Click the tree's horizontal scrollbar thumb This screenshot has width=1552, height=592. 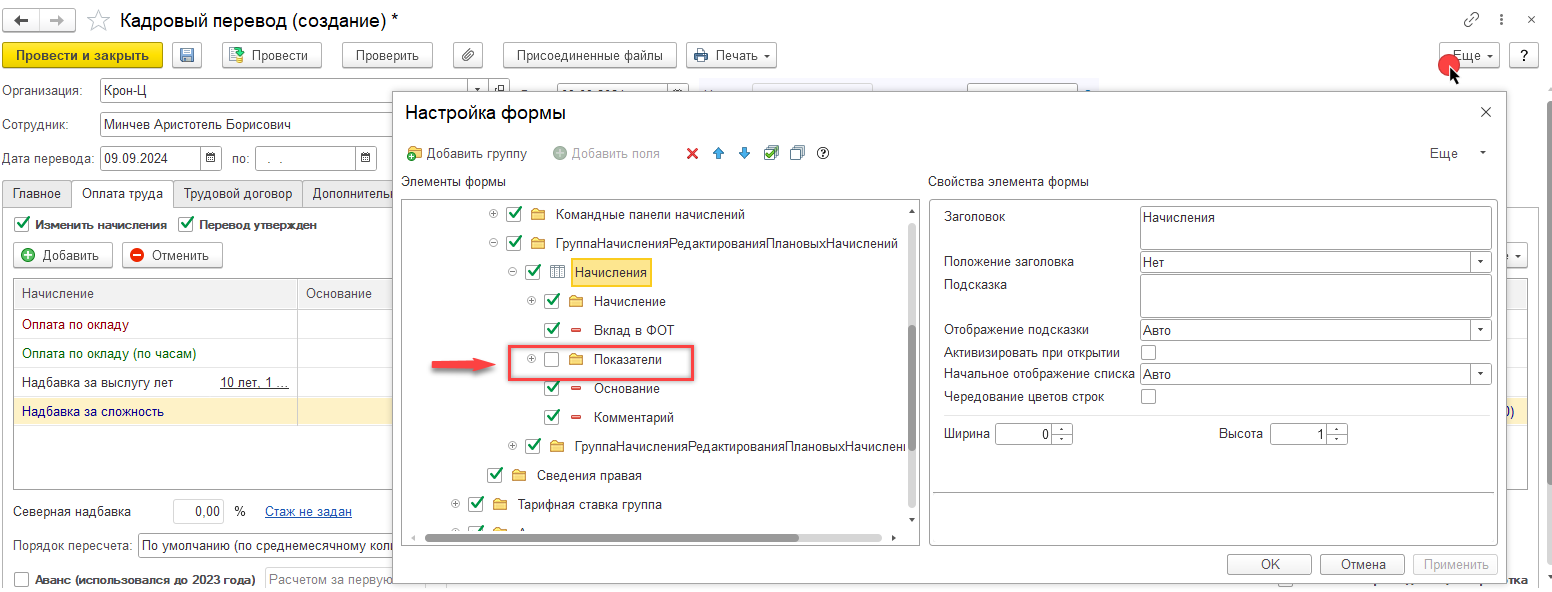[x=612, y=538]
